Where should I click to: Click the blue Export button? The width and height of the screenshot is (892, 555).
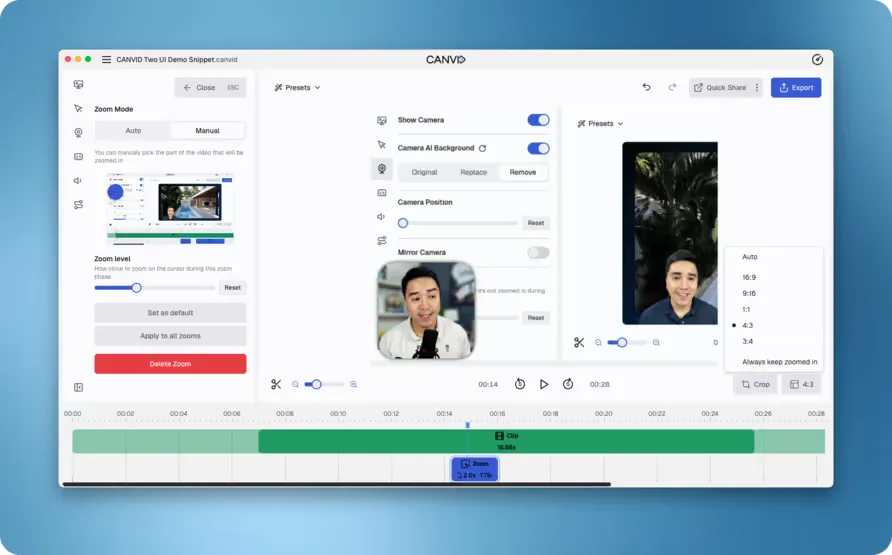tap(796, 88)
